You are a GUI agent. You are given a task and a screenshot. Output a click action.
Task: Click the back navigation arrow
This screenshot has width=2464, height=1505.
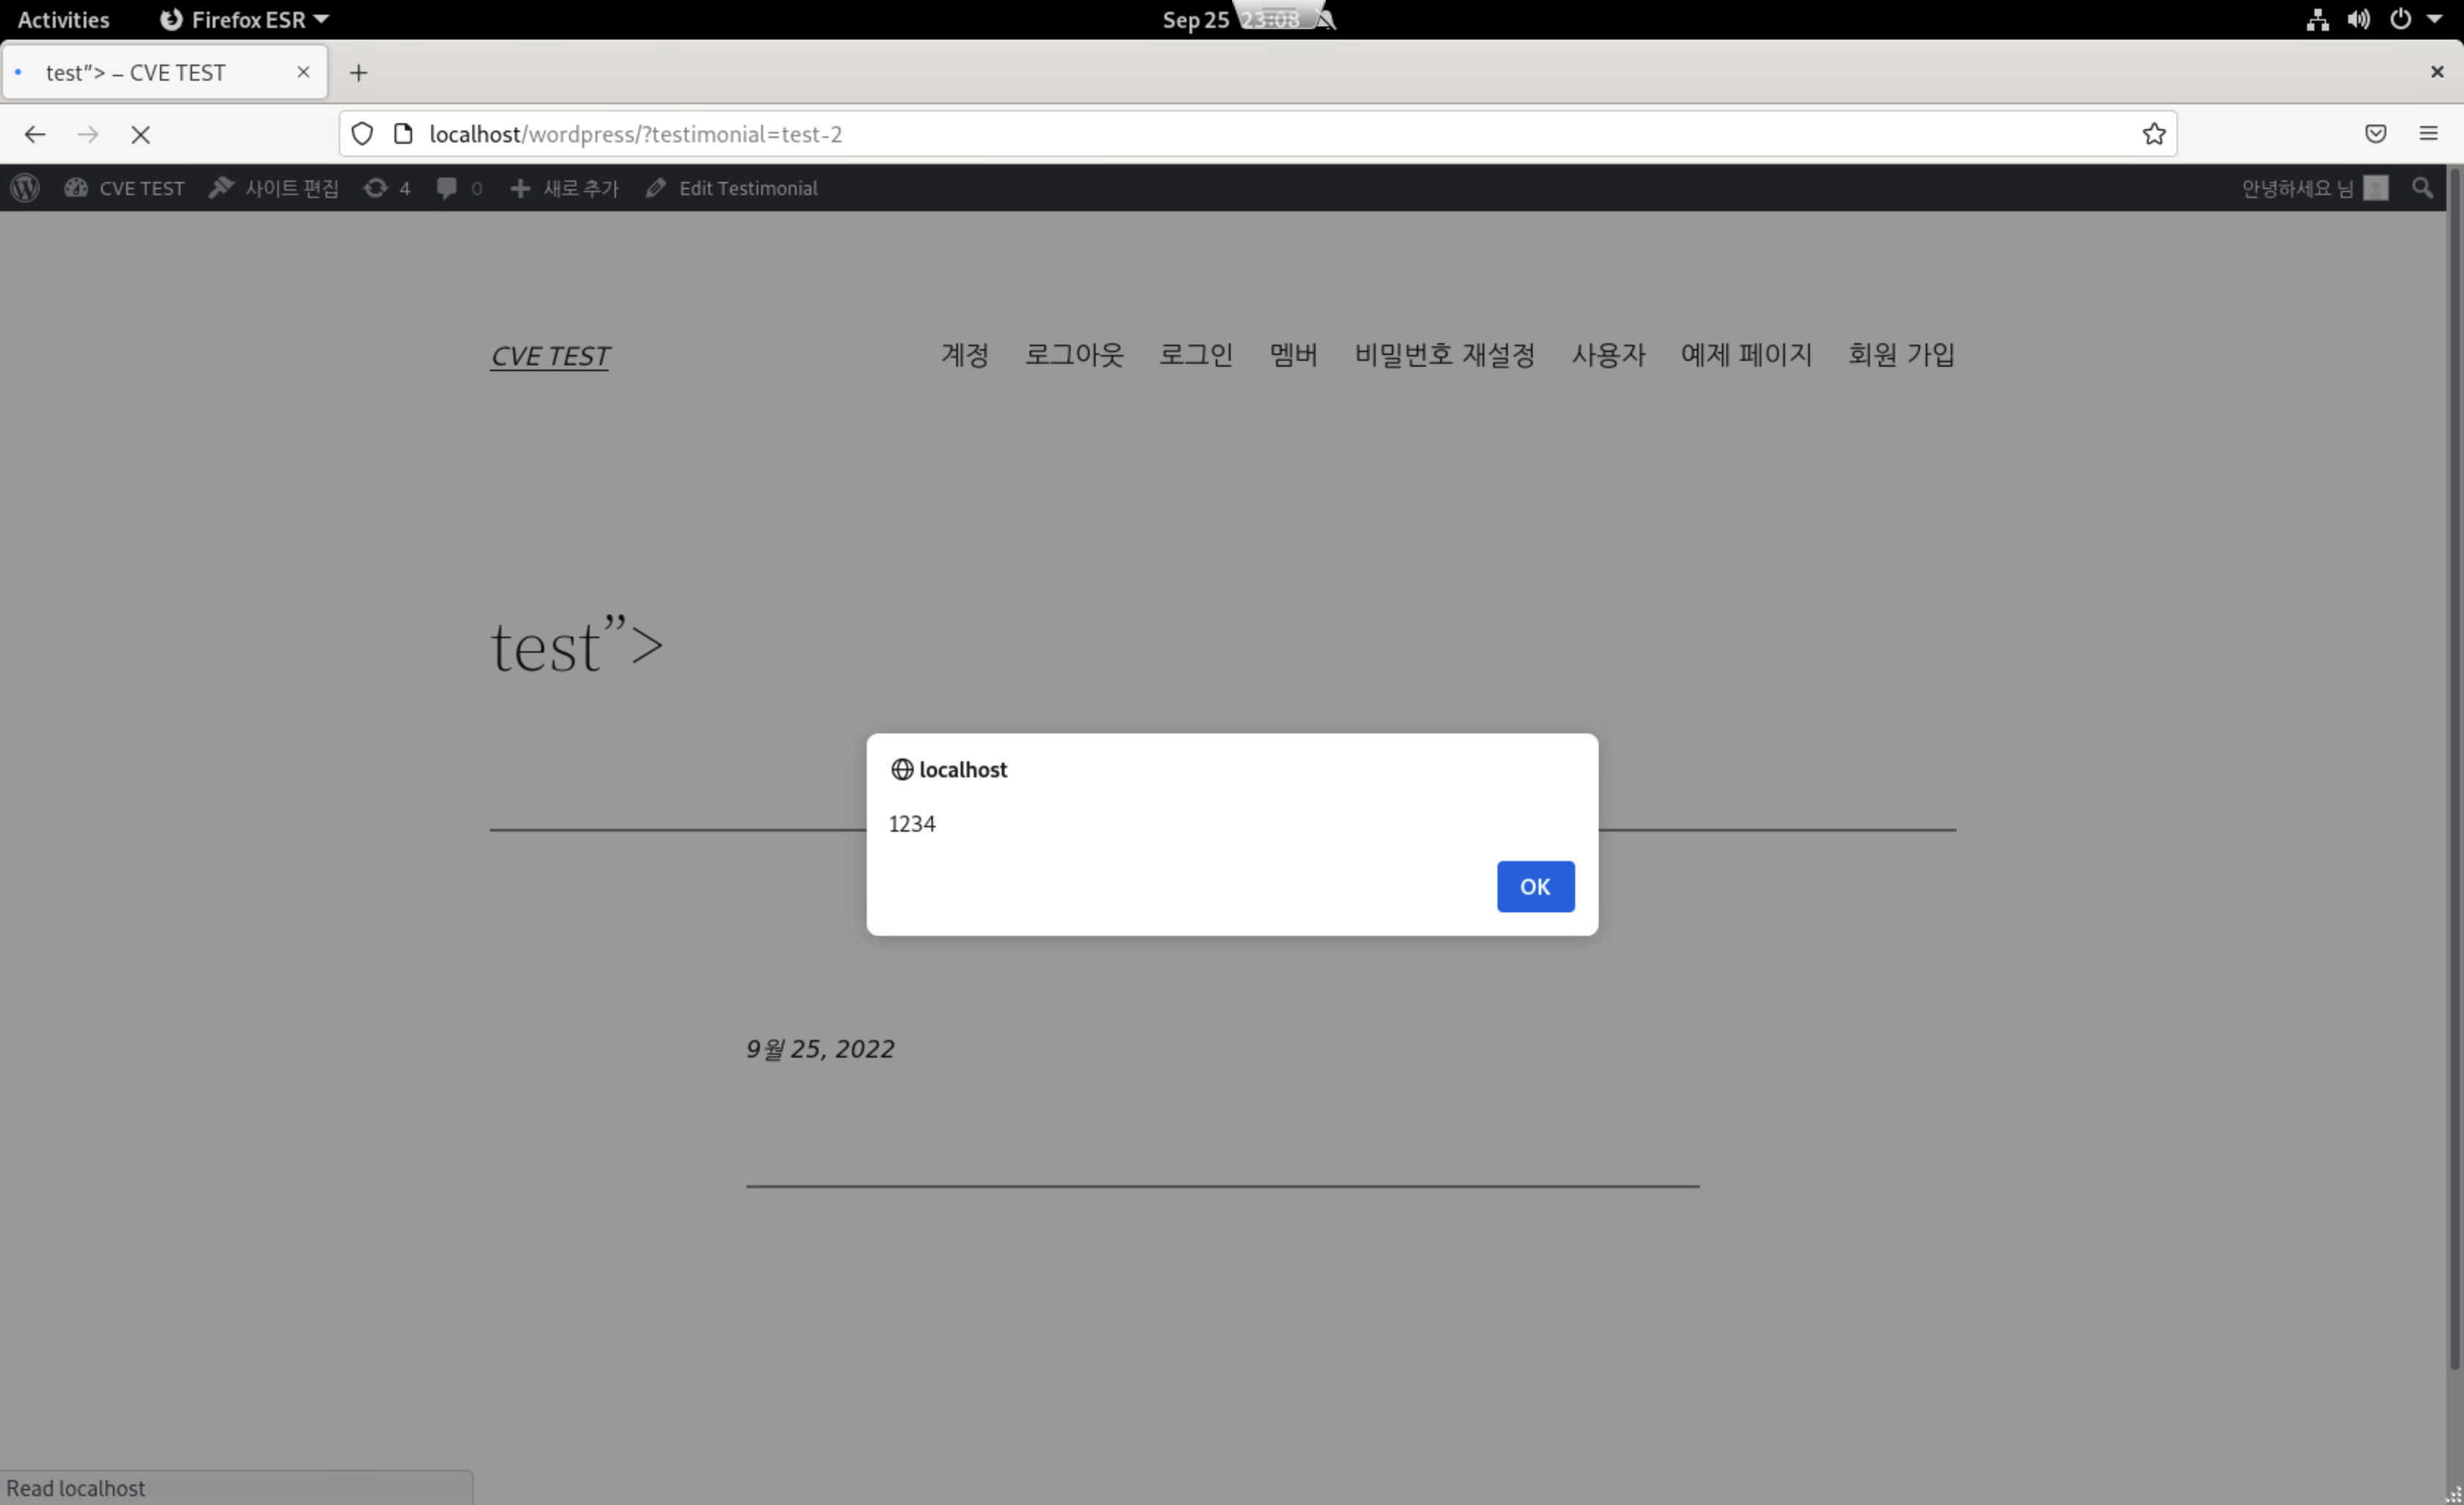pos(35,134)
